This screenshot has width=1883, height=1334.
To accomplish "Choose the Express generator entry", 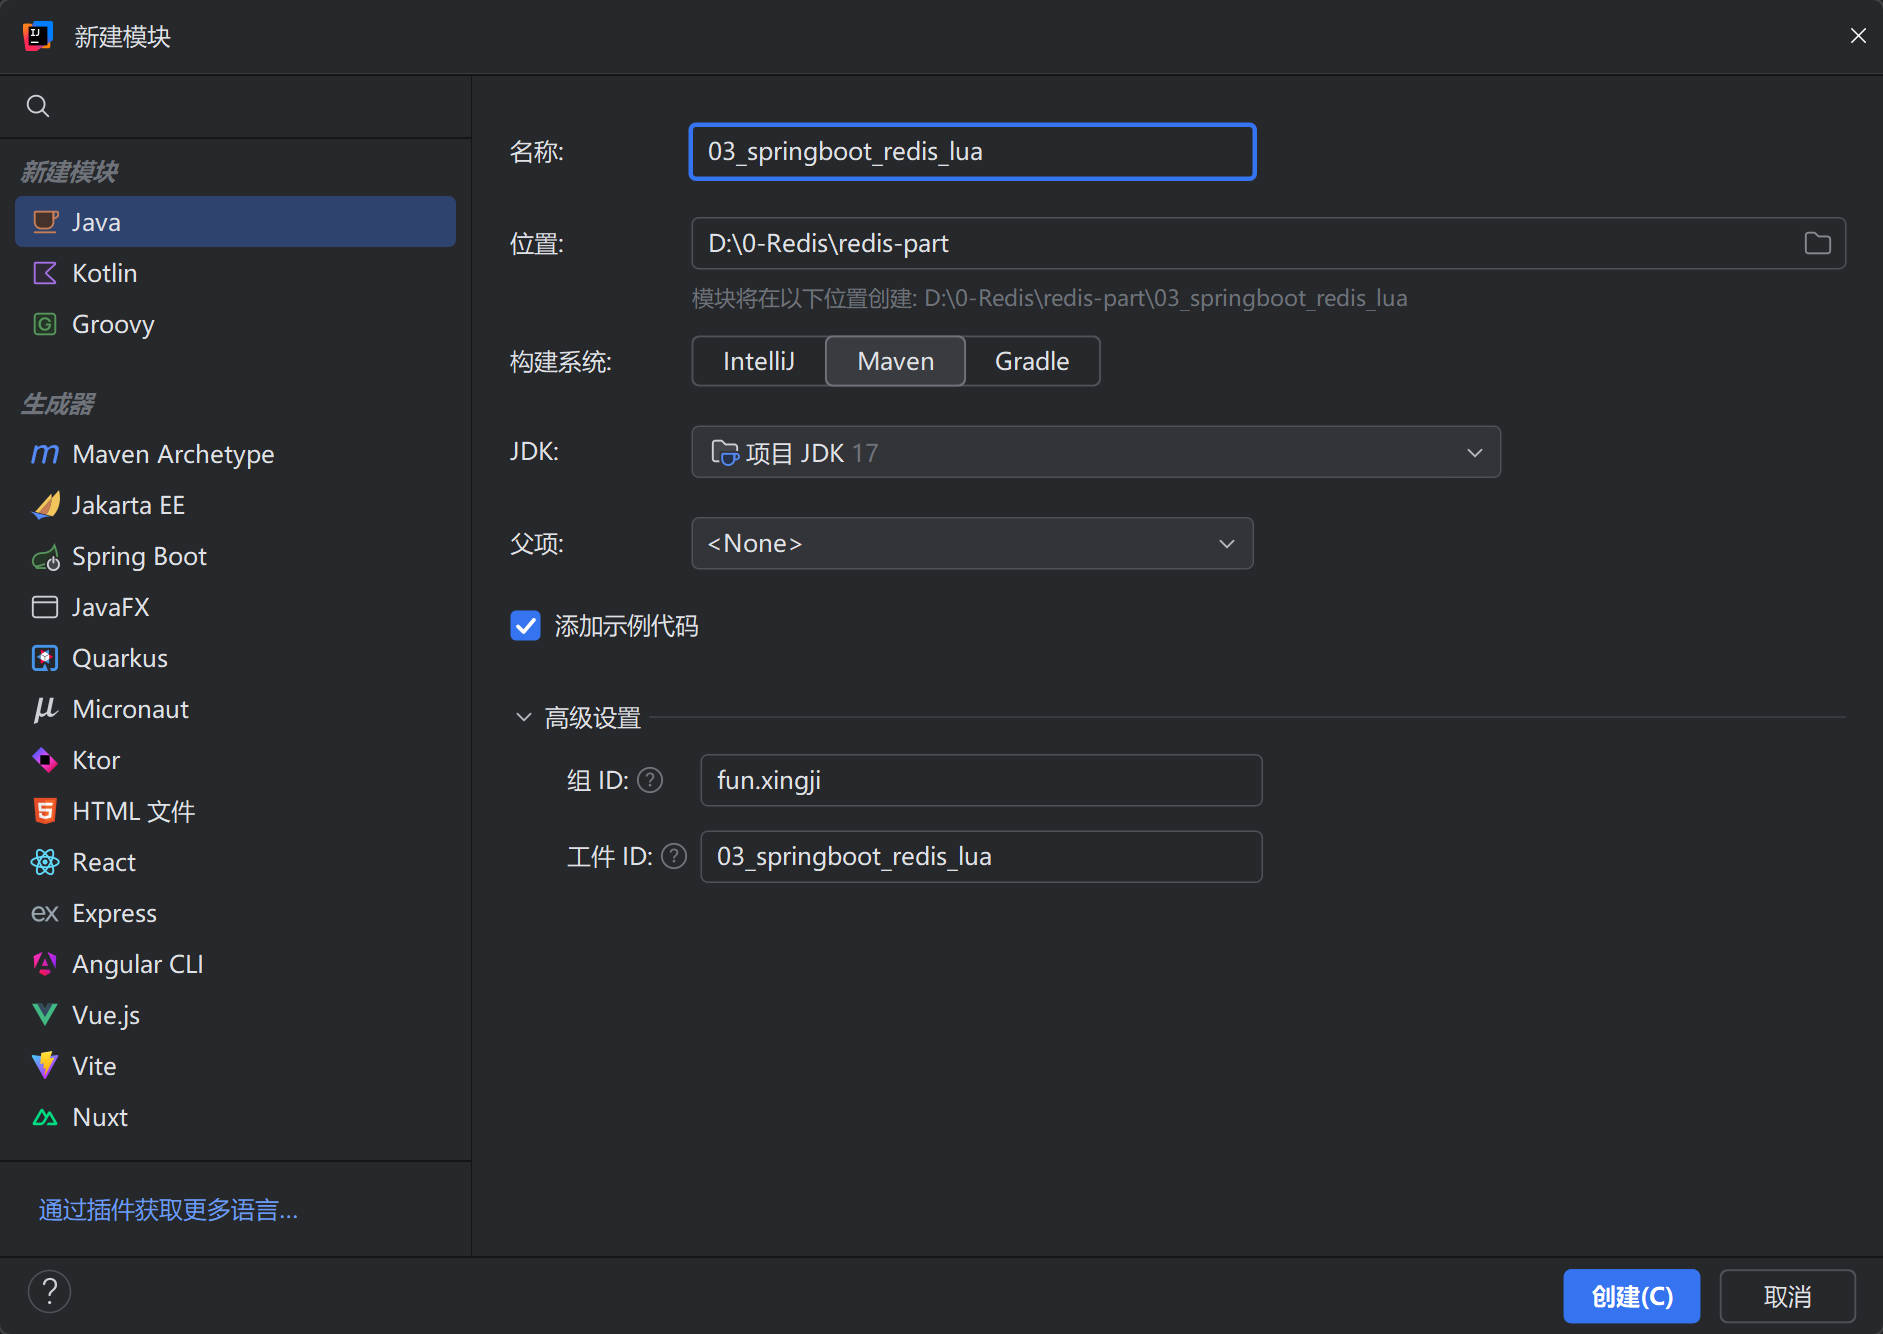I will click(236, 913).
